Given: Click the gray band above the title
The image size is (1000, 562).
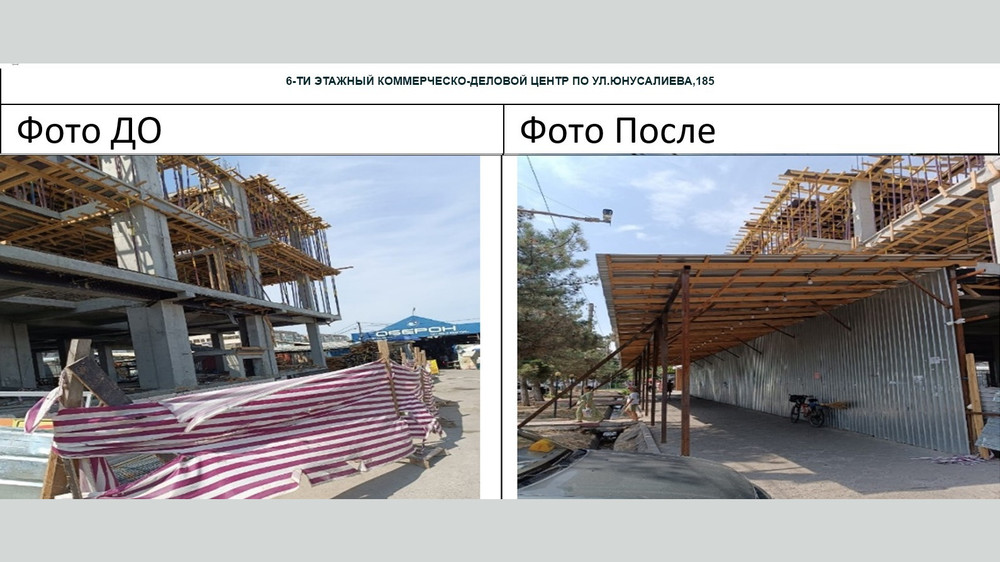Looking at the screenshot, I should pyautogui.click(x=500, y=30).
